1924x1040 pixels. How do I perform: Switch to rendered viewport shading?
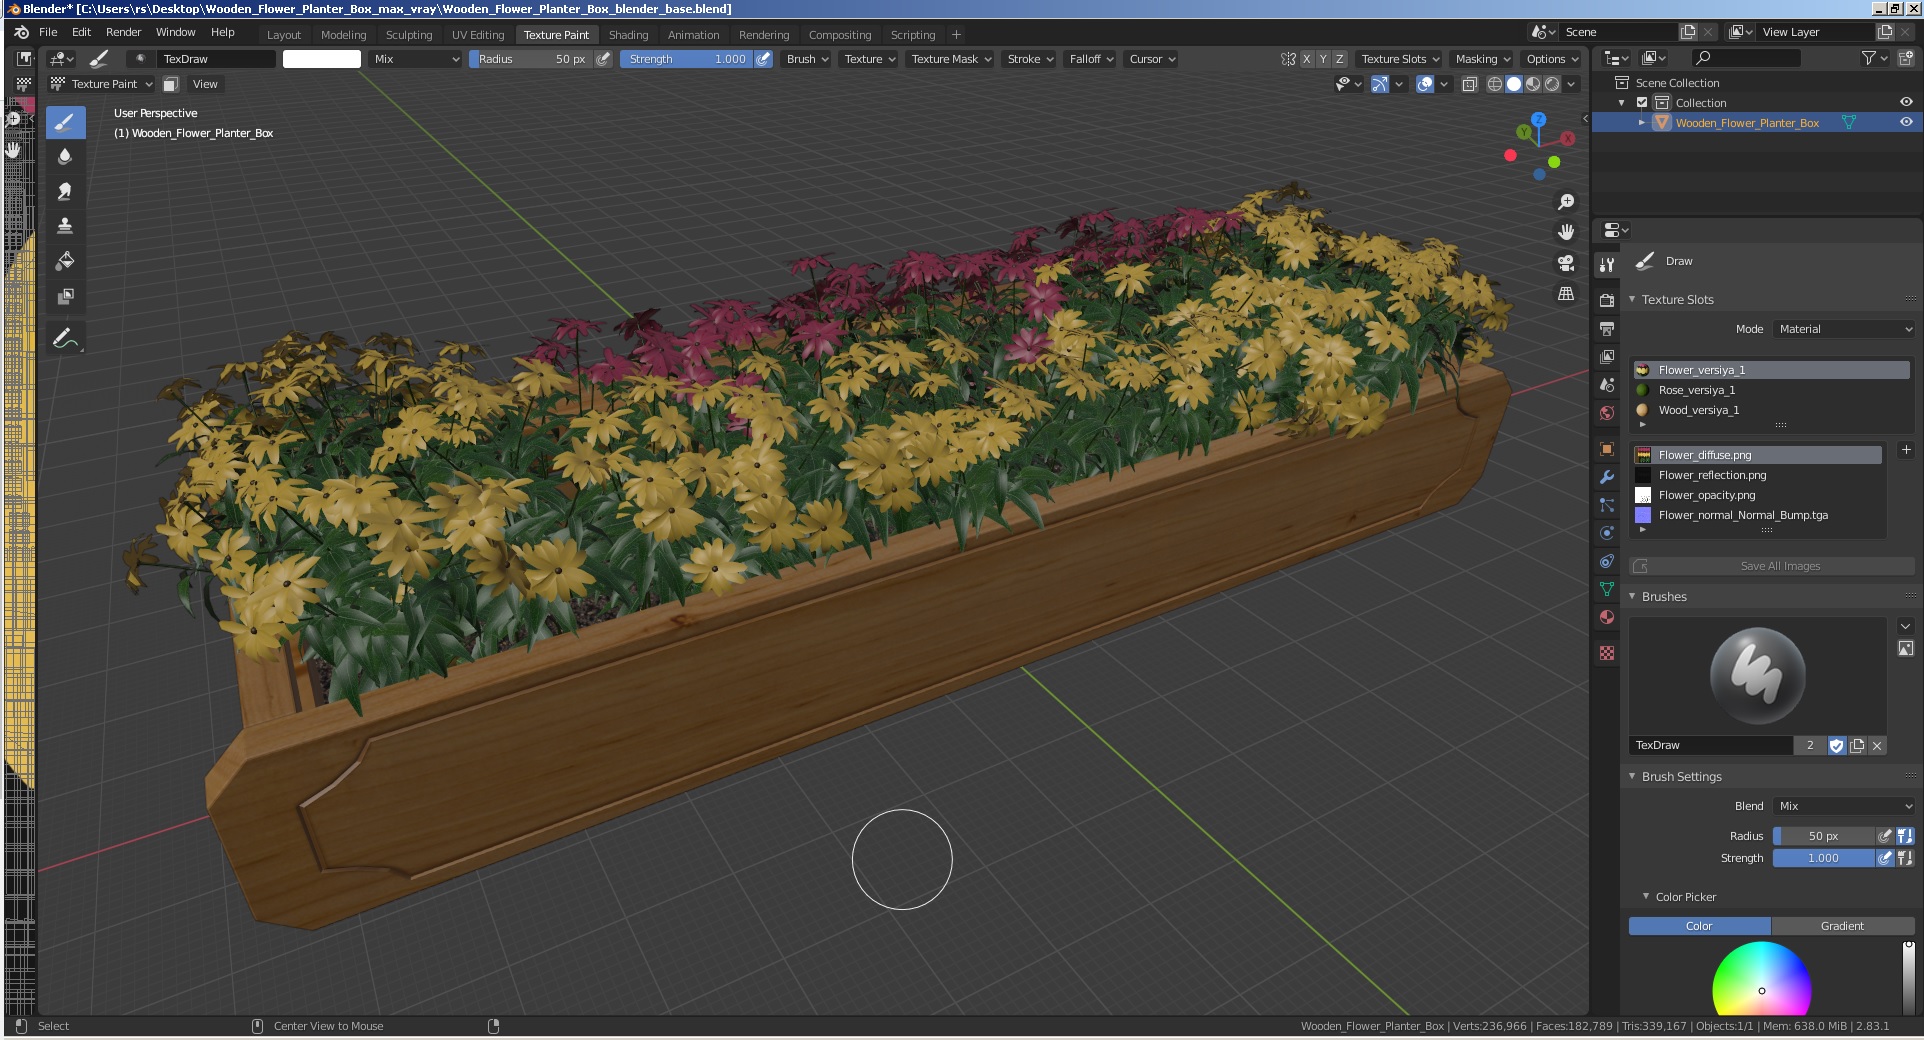pyautogui.click(x=1552, y=84)
